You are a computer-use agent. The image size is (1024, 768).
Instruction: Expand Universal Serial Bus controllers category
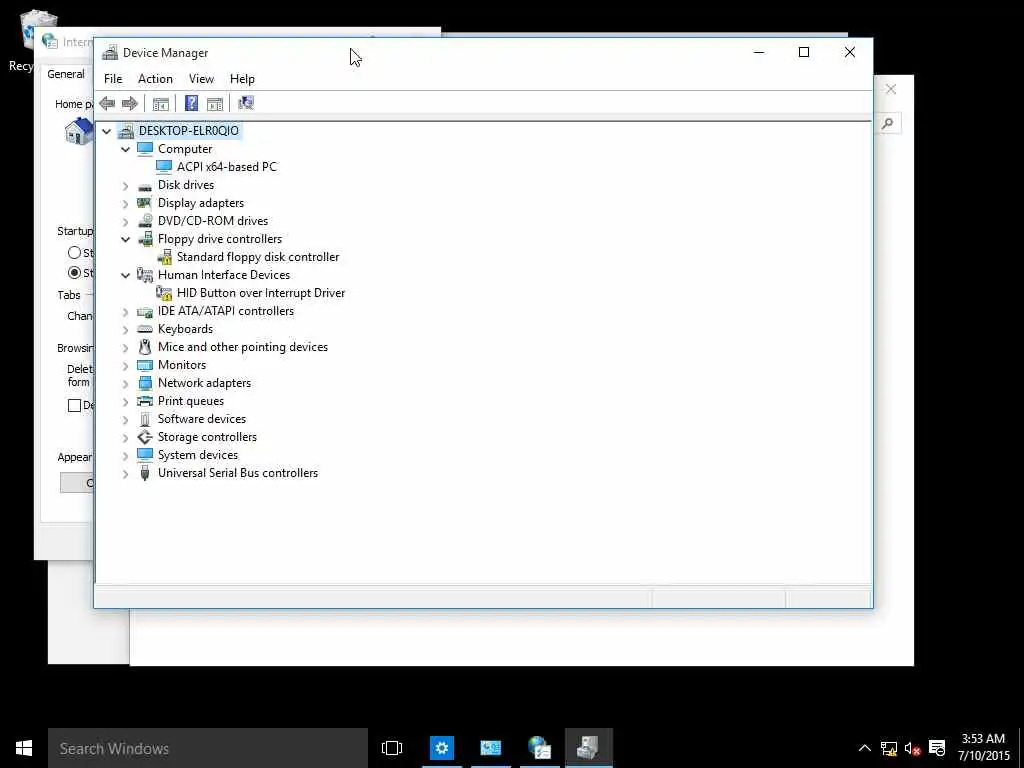tap(125, 473)
